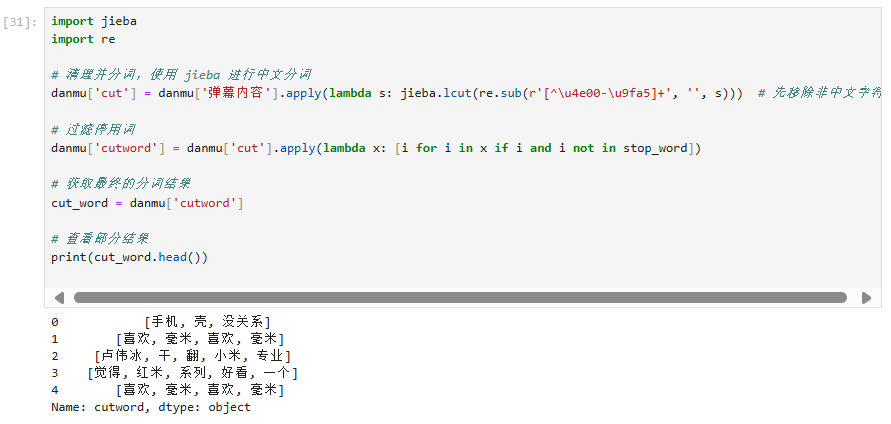This screenshot has width=891, height=424.
Task: Click the right arrow of horizontal scrollbar
Action: pyautogui.click(x=866, y=297)
